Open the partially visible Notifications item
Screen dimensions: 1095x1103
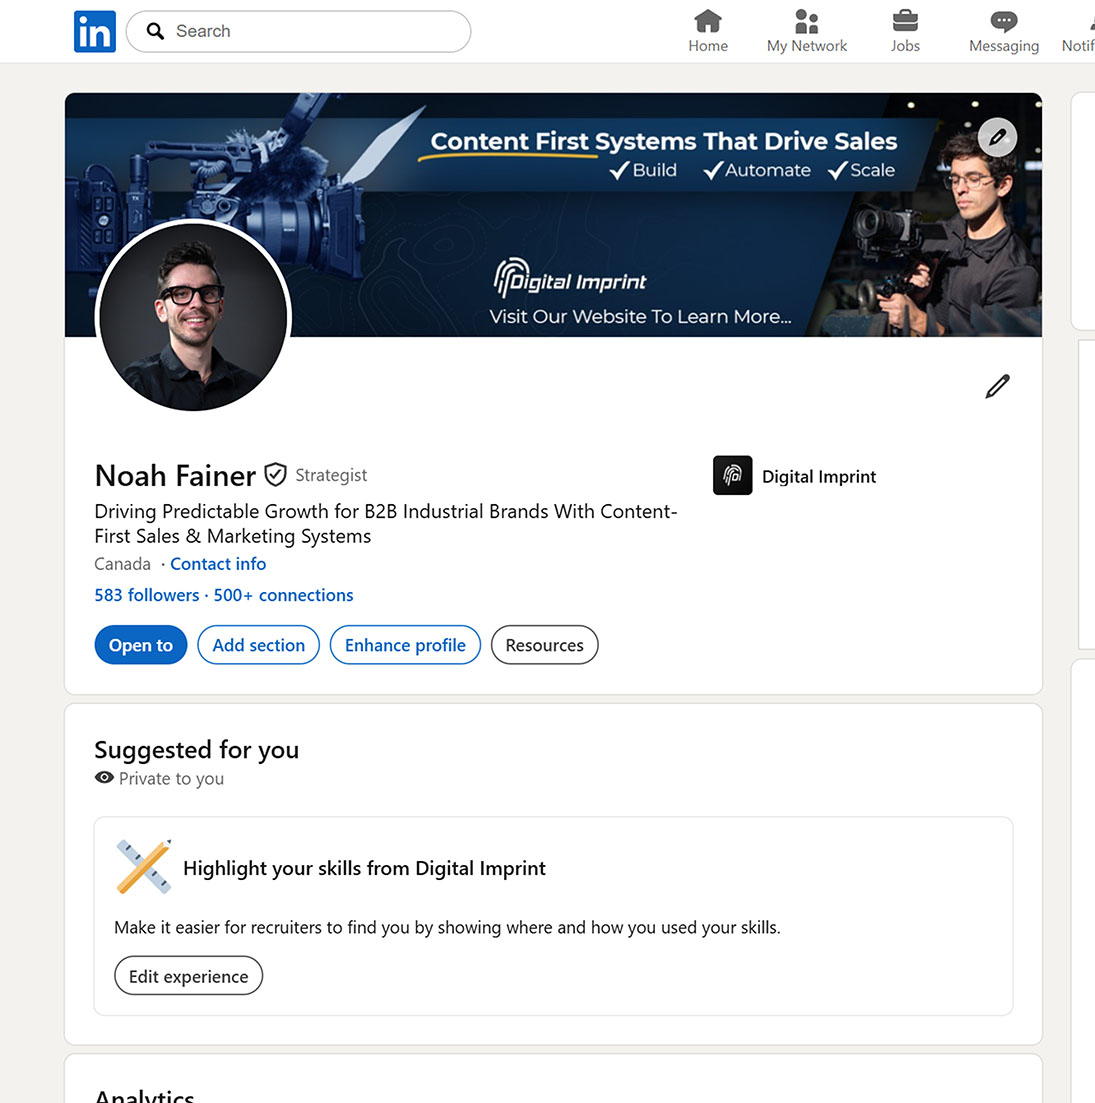point(1078,32)
